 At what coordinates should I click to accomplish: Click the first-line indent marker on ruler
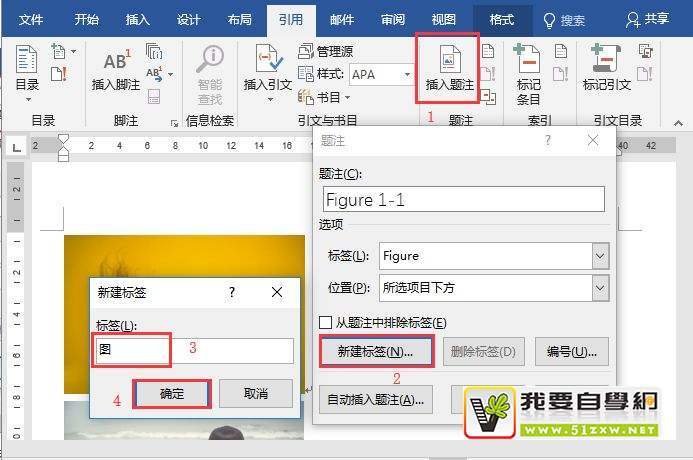[63, 139]
